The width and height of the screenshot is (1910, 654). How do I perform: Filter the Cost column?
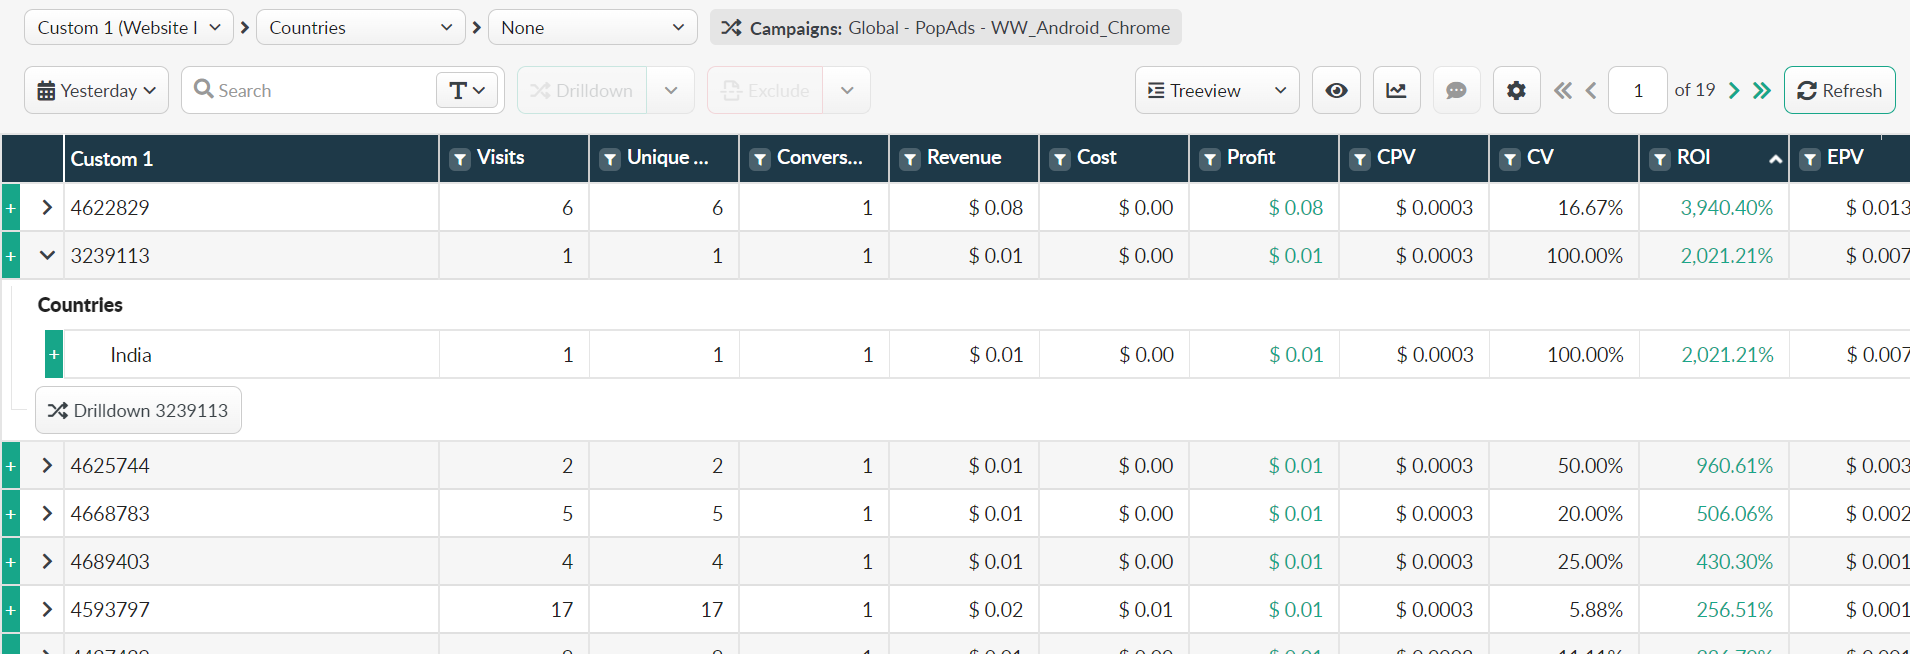[1060, 159]
